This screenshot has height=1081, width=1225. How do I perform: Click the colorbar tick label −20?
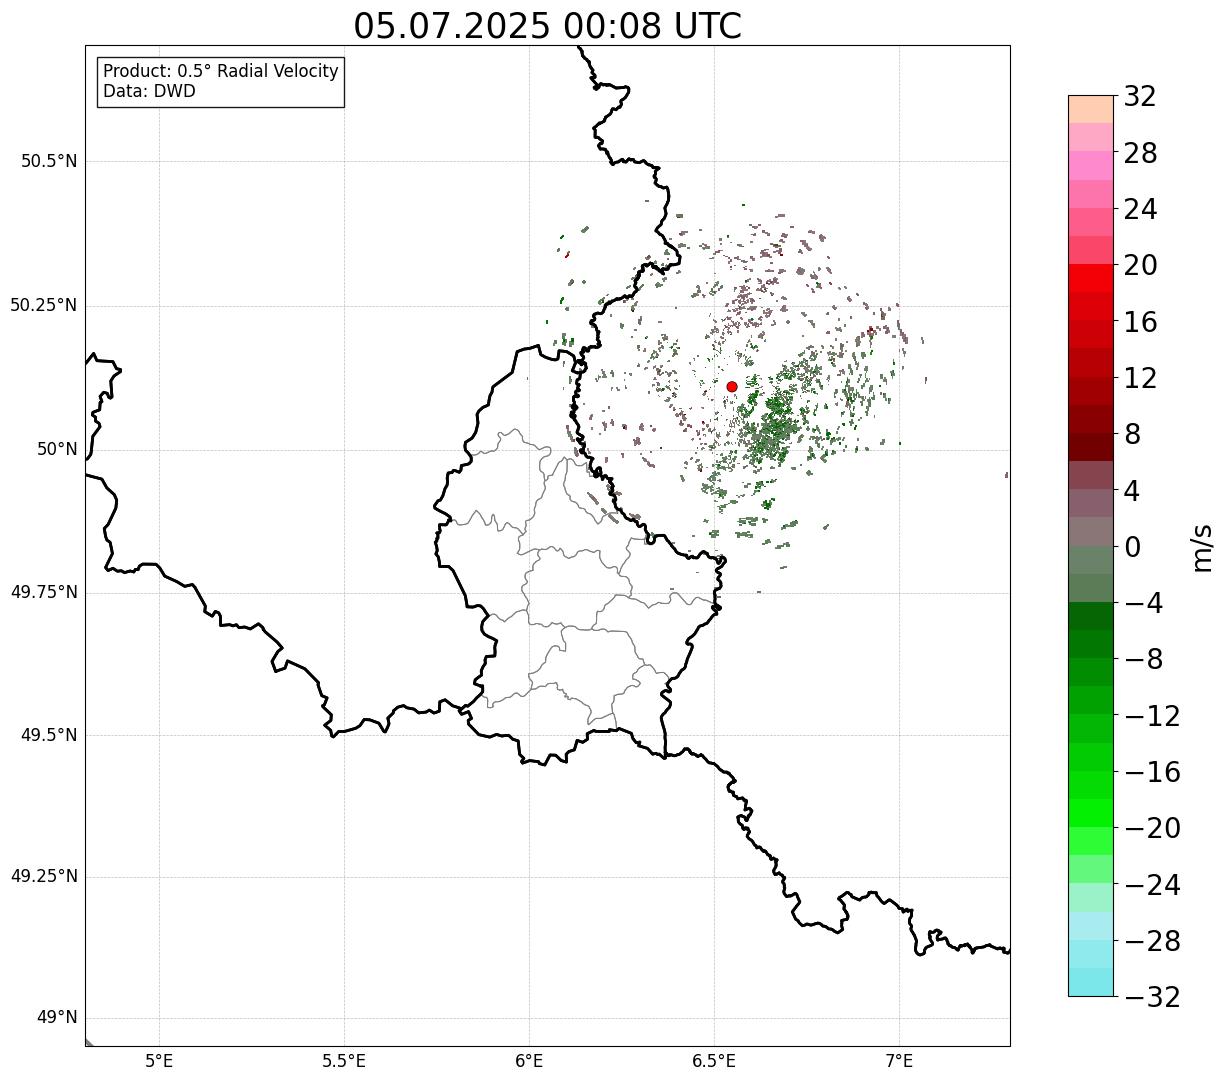[x=1152, y=828]
